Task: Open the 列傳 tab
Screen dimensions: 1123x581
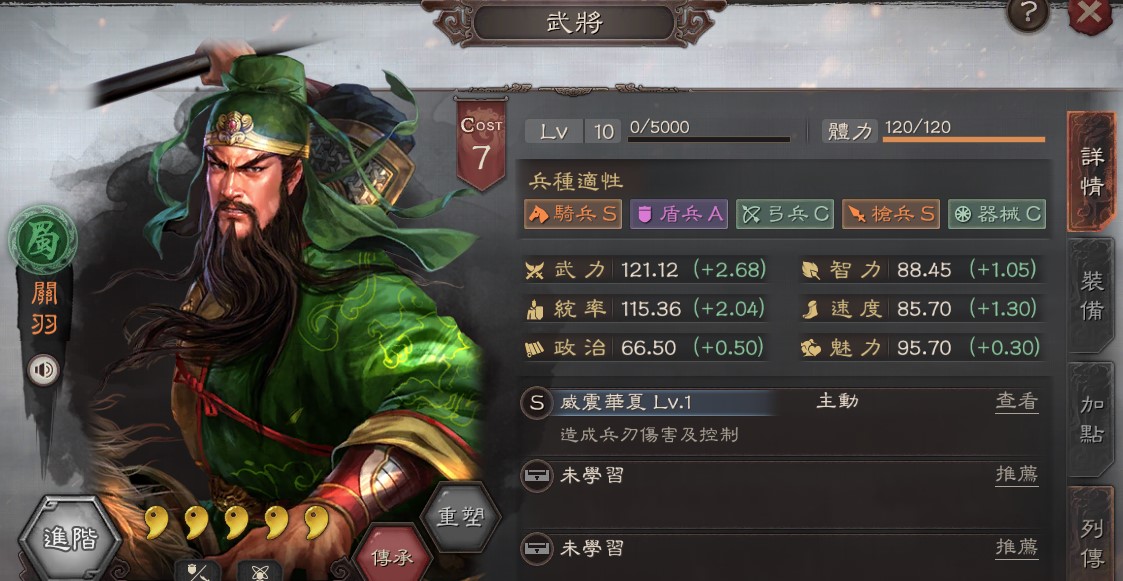Action: click(1091, 536)
